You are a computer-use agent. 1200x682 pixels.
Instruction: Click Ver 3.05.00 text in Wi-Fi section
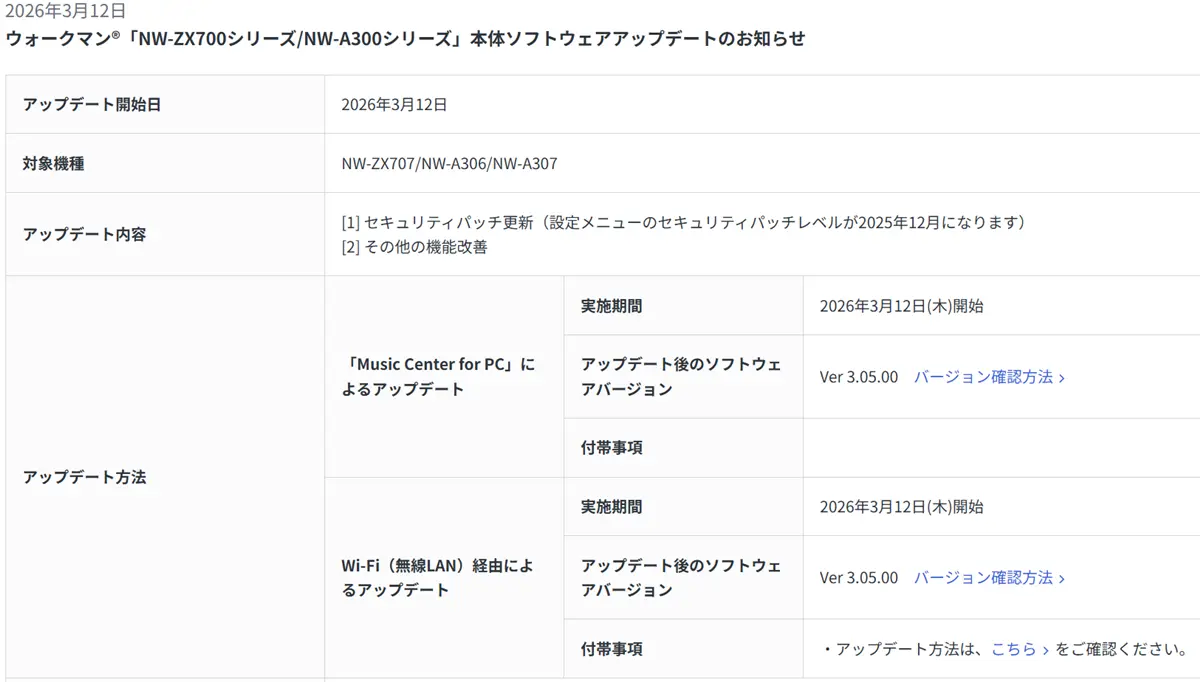coord(859,578)
